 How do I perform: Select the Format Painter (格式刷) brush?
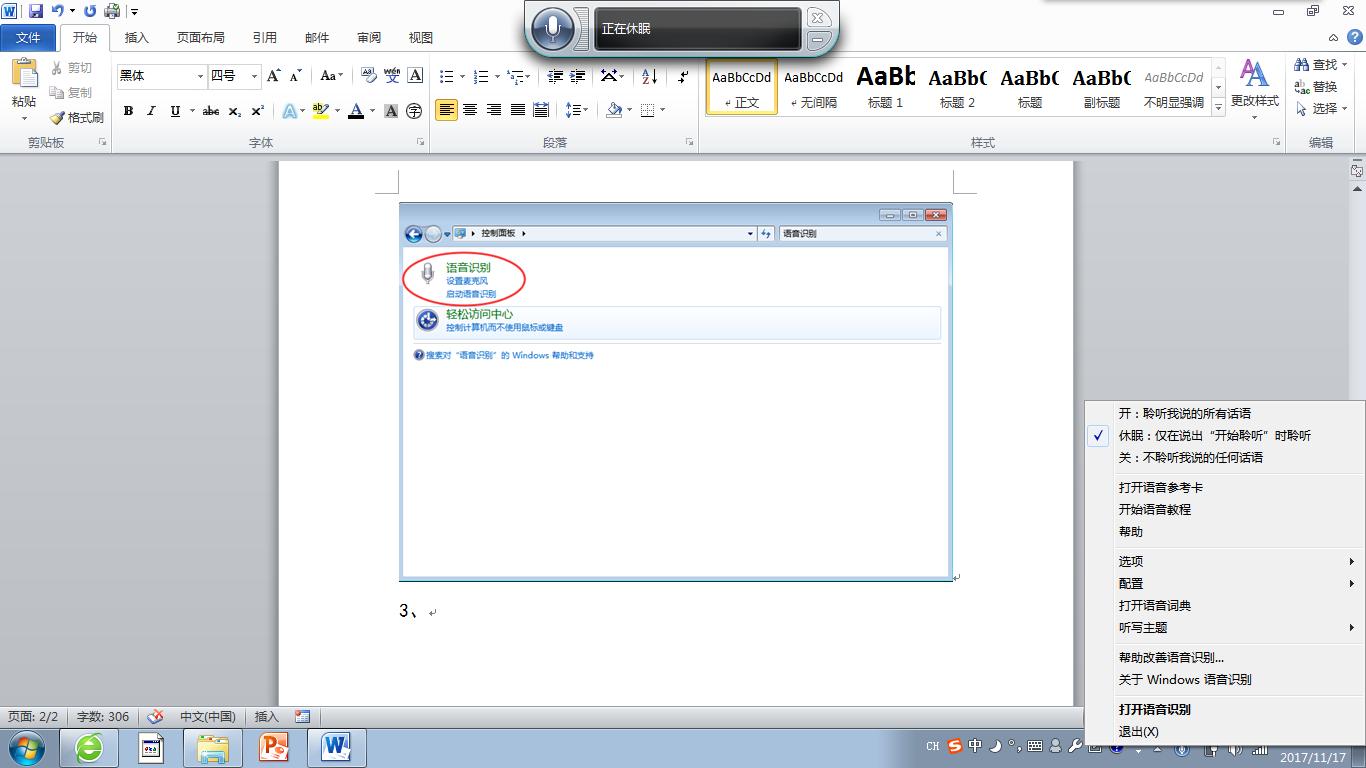[x=77, y=117]
